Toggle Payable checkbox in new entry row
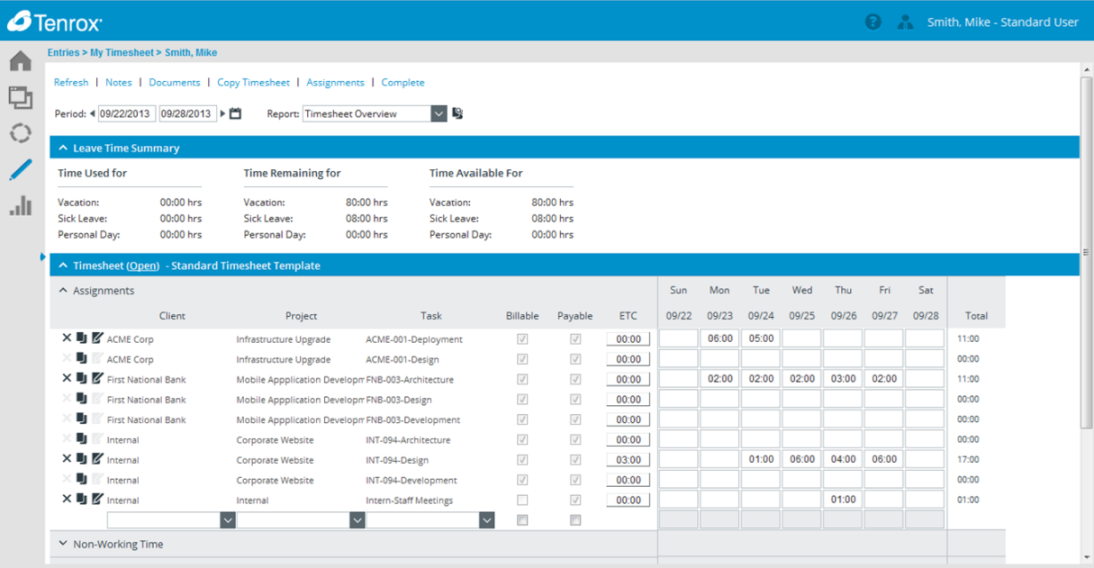The image size is (1094, 568). [x=575, y=520]
